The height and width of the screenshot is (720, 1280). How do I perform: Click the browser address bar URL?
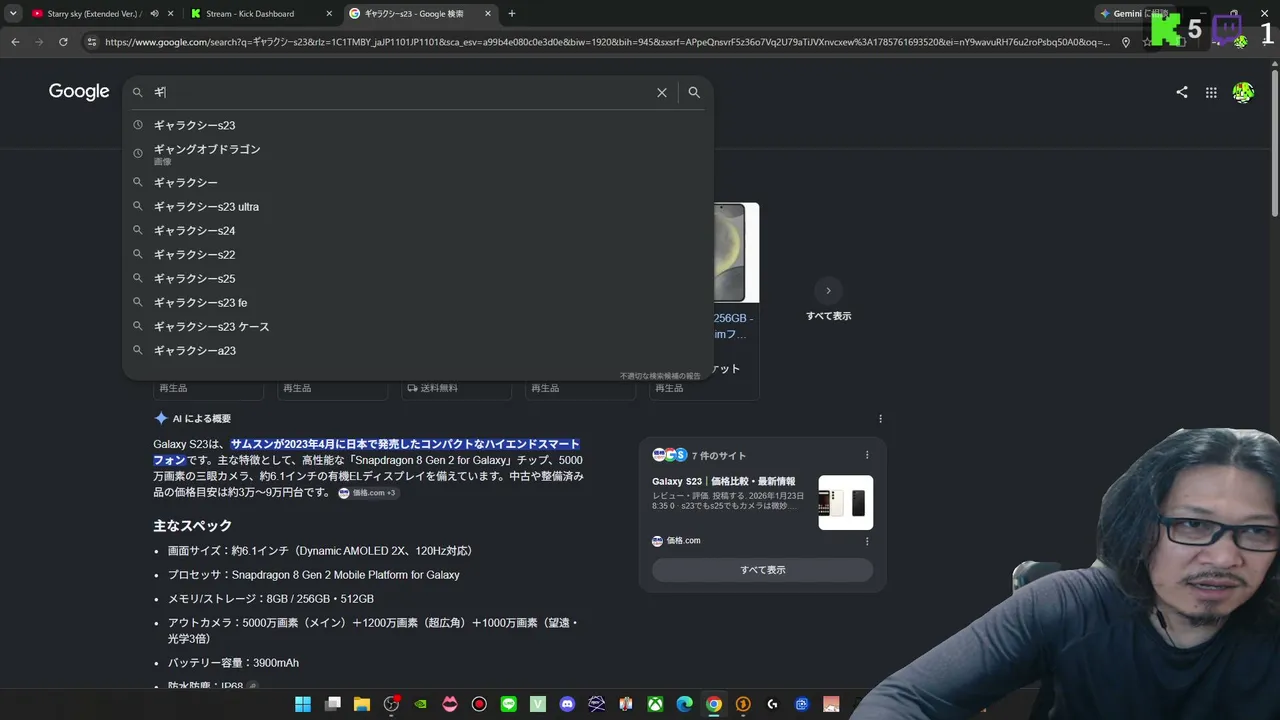tap(607, 42)
